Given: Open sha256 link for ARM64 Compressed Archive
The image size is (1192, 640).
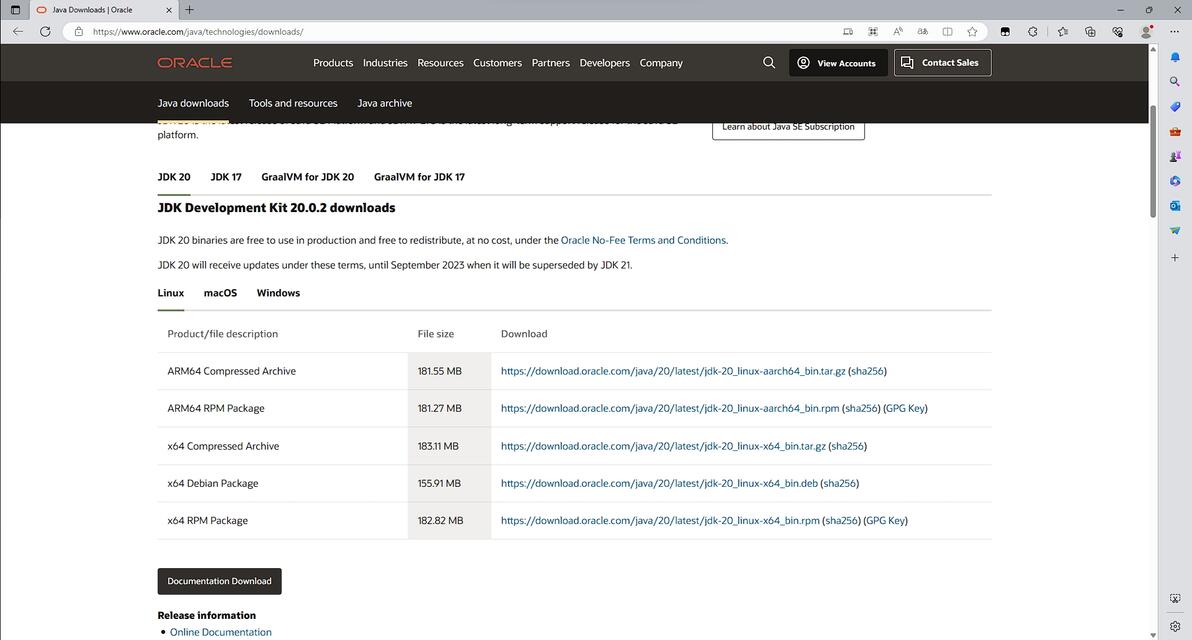Looking at the screenshot, I should point(867,371).
